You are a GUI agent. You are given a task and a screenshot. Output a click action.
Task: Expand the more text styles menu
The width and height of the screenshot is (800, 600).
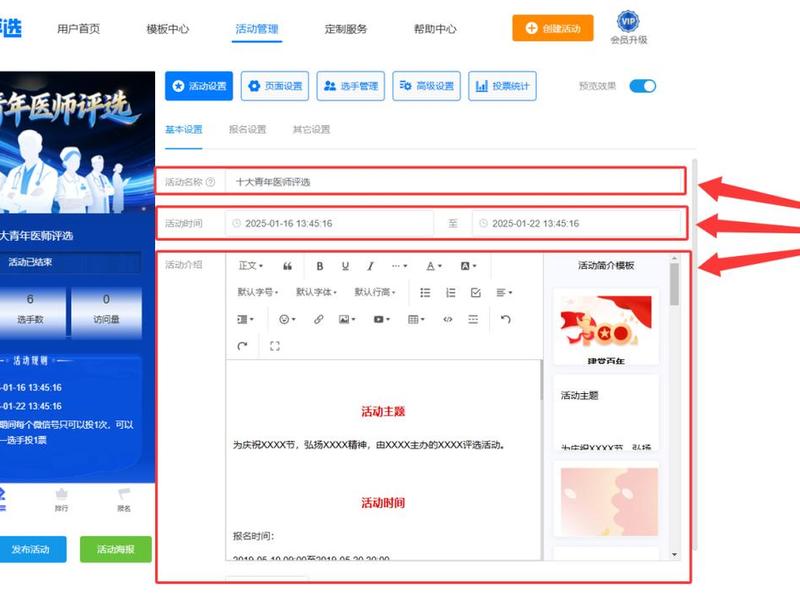coord(399,266)
